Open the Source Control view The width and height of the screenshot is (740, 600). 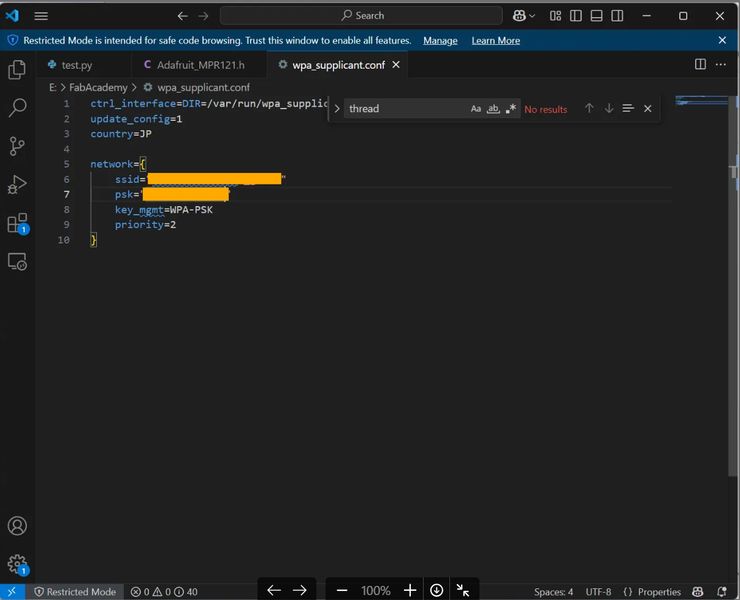(17, 146)
